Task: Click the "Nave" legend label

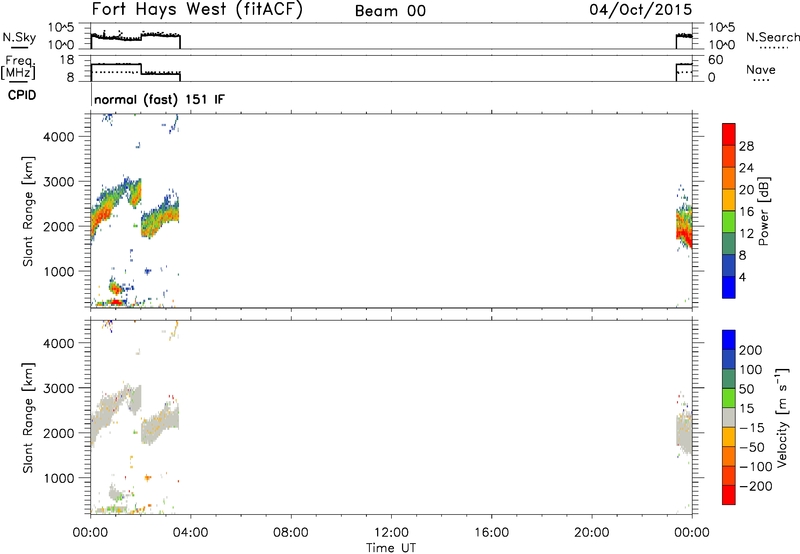Action: [761, 70]
